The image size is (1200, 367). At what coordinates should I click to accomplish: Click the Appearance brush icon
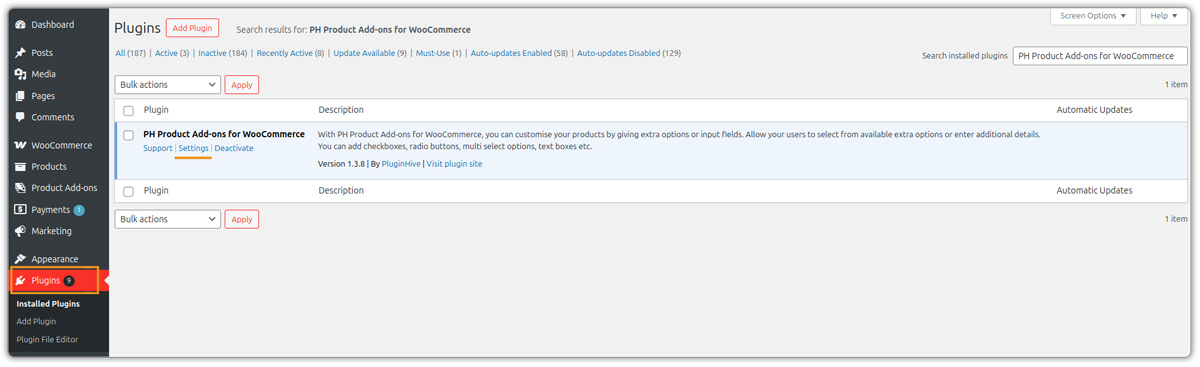point(20,259)
